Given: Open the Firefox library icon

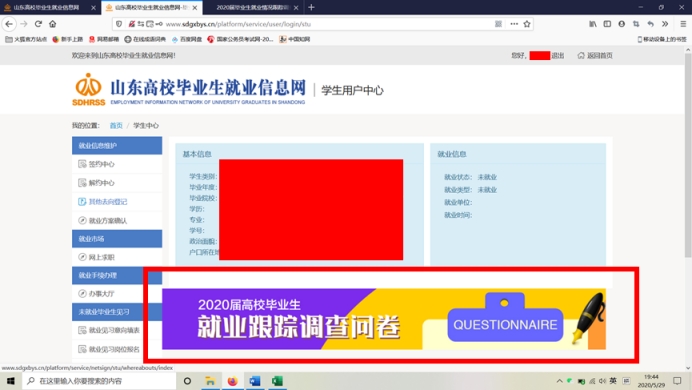Looking at the screenshot, I should 593,24.
